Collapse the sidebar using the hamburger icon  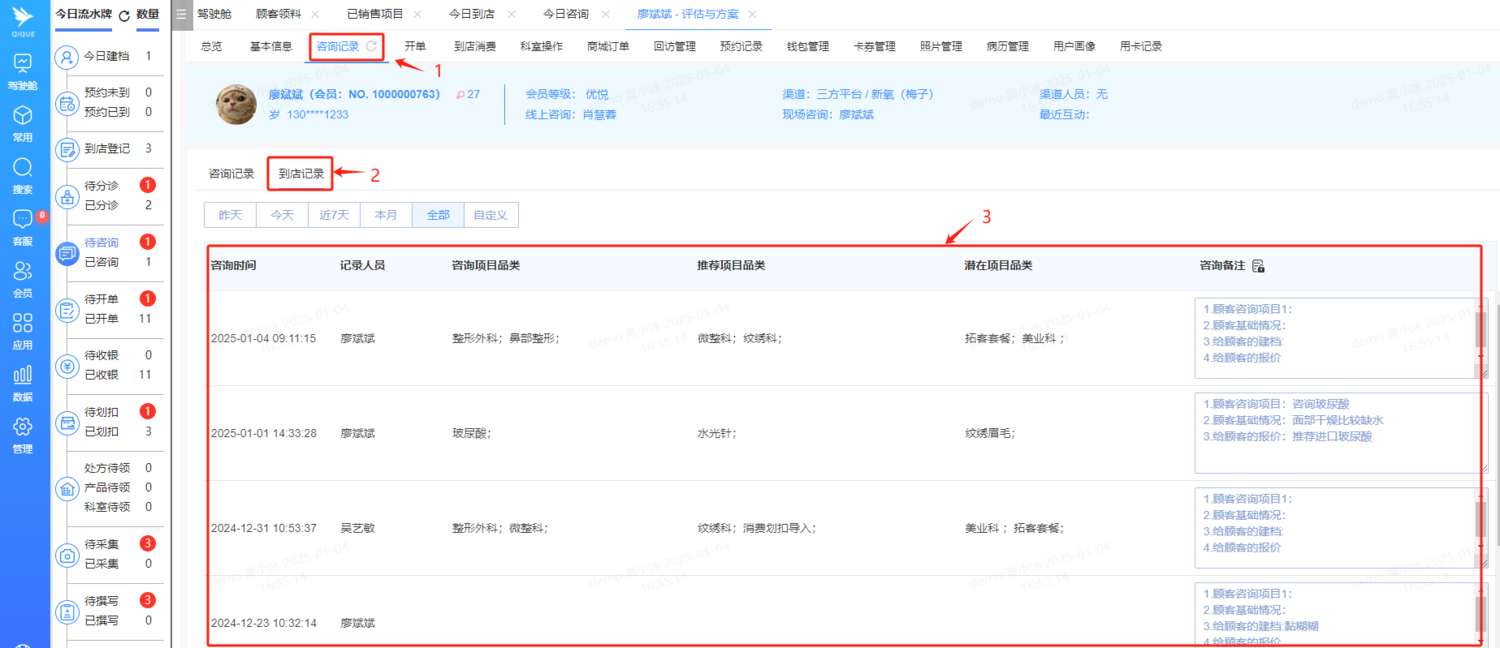(181, 15)
